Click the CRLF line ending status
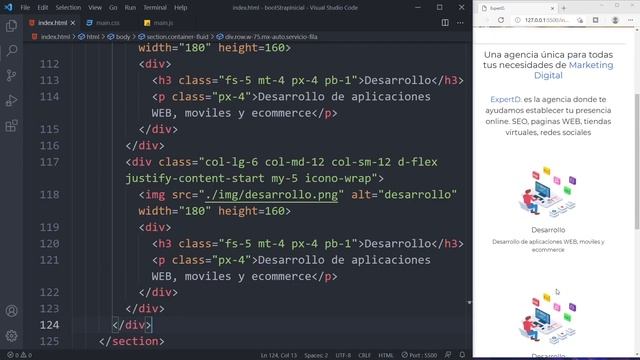Image resolution: width=640 pixels, height=360 pixels. 364,355
